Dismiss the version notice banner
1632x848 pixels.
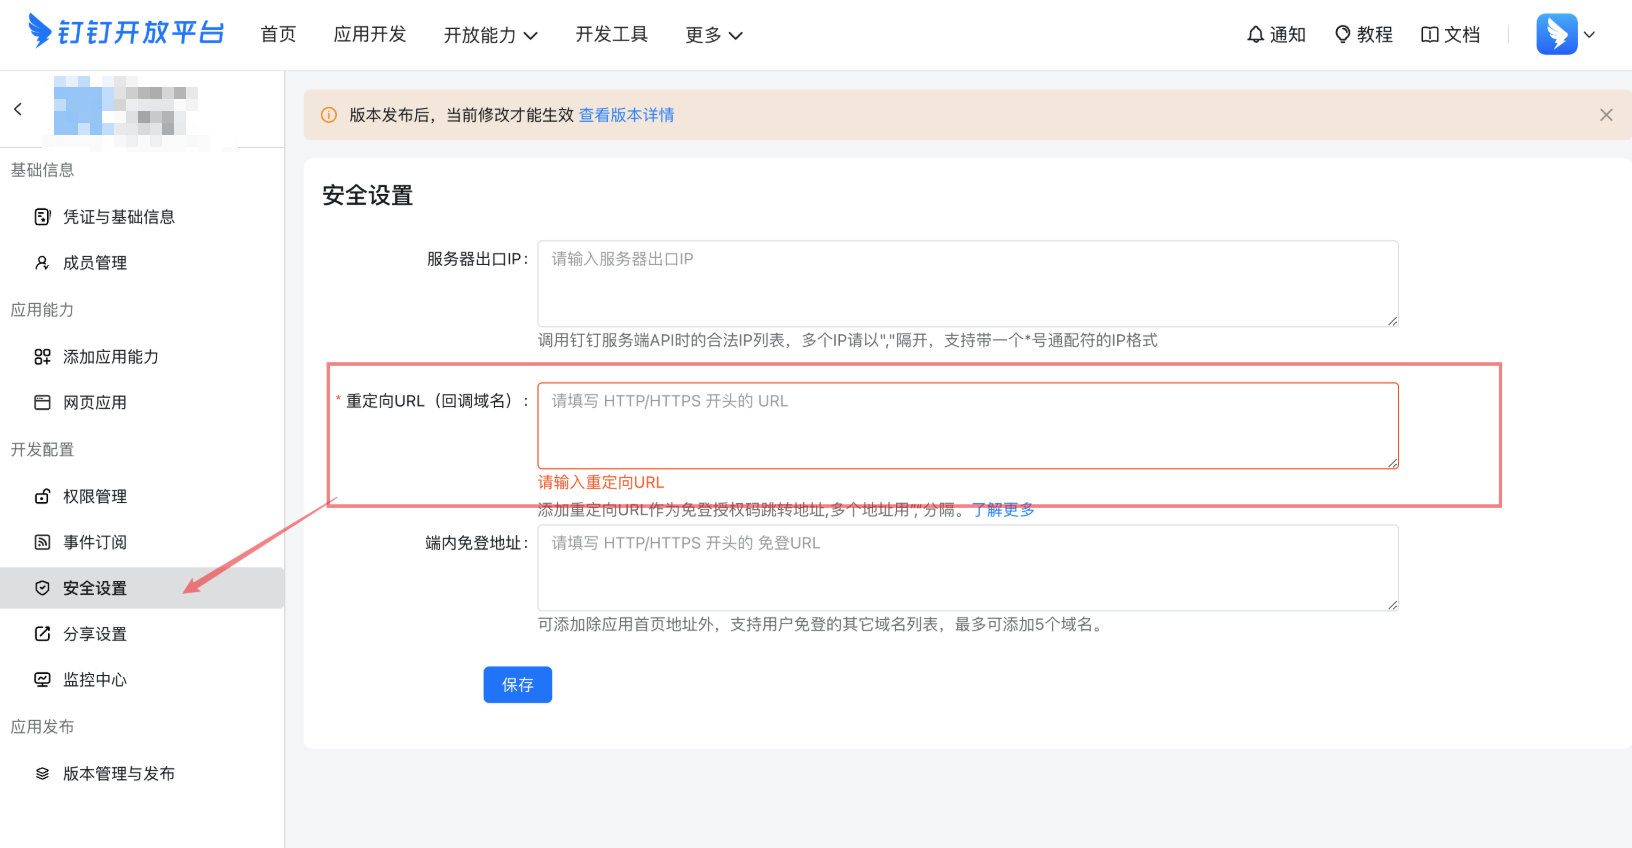1606,115
